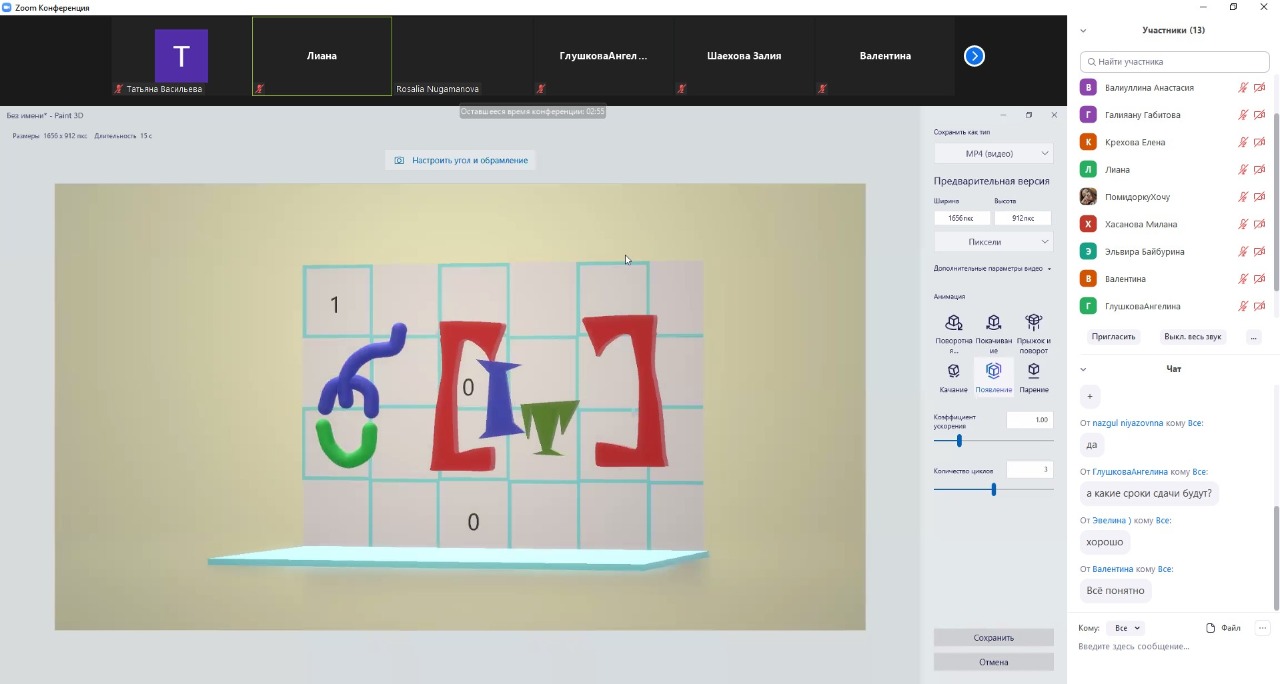Click muted microphone icon for Лиана in list
This screenshot has height=684, width=1280.
tap(1243, 170)
